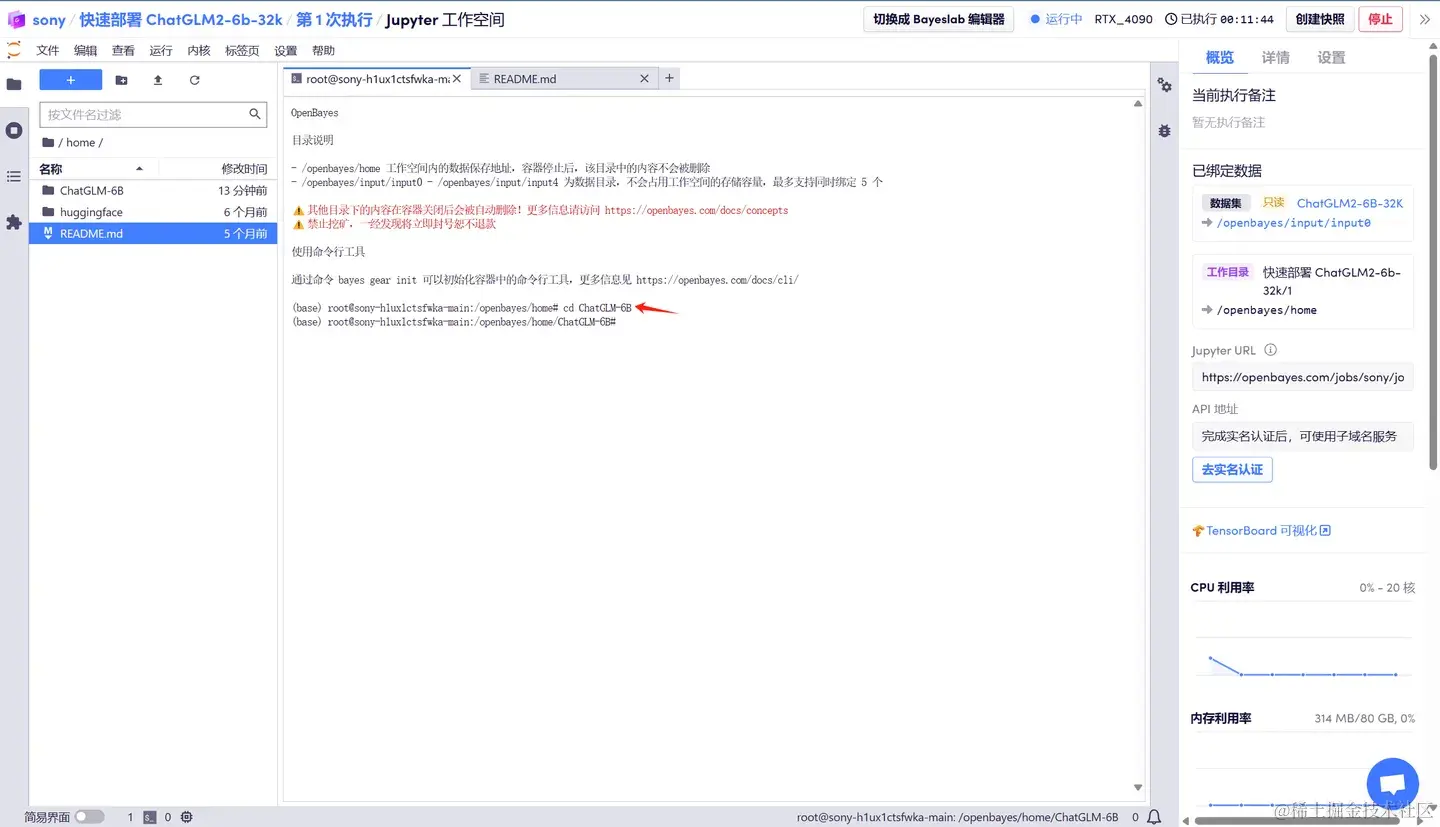
Task: Open the chat support bubble
Action: 1392,783
